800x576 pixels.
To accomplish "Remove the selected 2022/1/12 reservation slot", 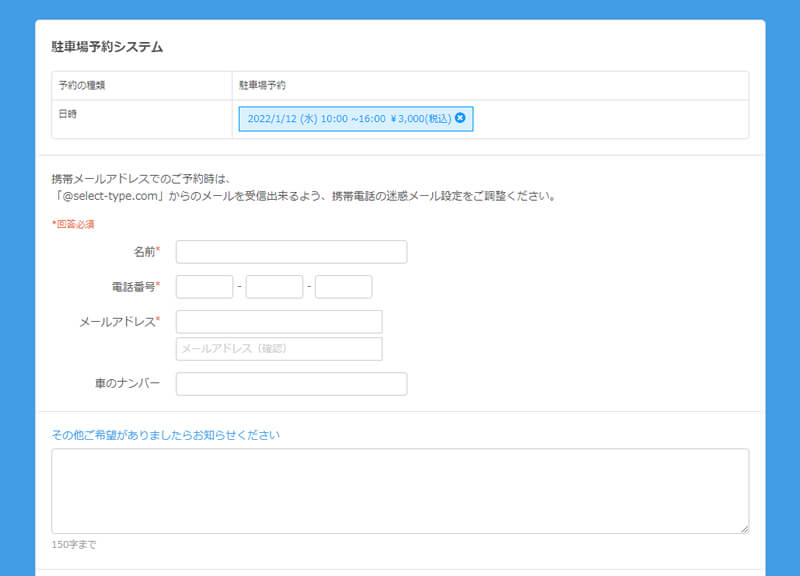I will [x=460, y=118].
